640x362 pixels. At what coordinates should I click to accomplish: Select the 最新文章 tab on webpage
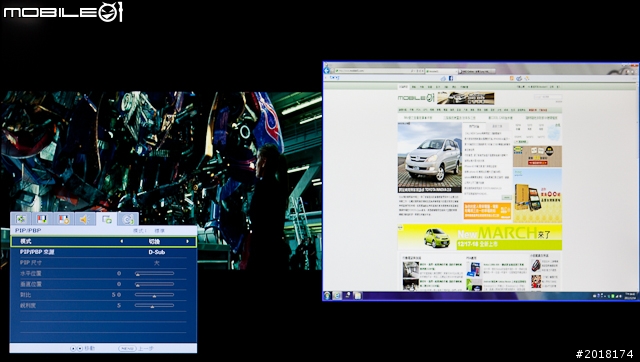pyautogui.click(x=497, y=127)
